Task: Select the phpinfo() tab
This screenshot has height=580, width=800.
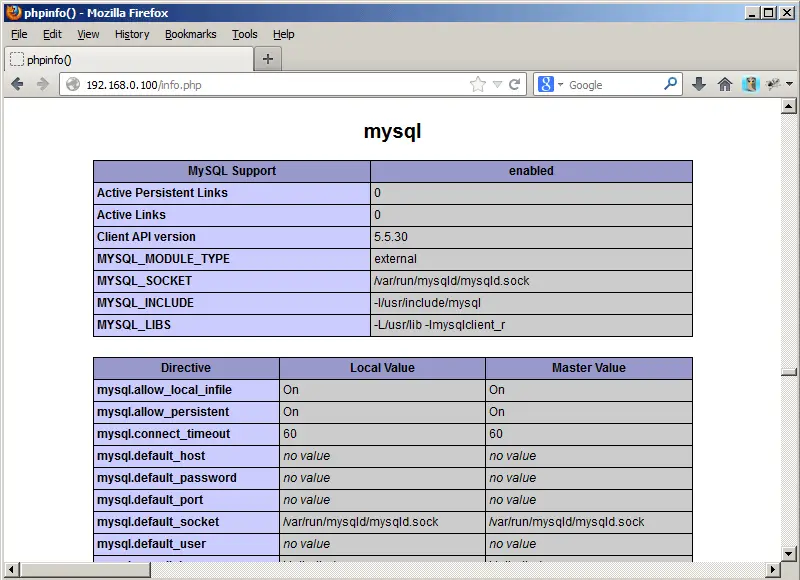Action: coord(129,60)
